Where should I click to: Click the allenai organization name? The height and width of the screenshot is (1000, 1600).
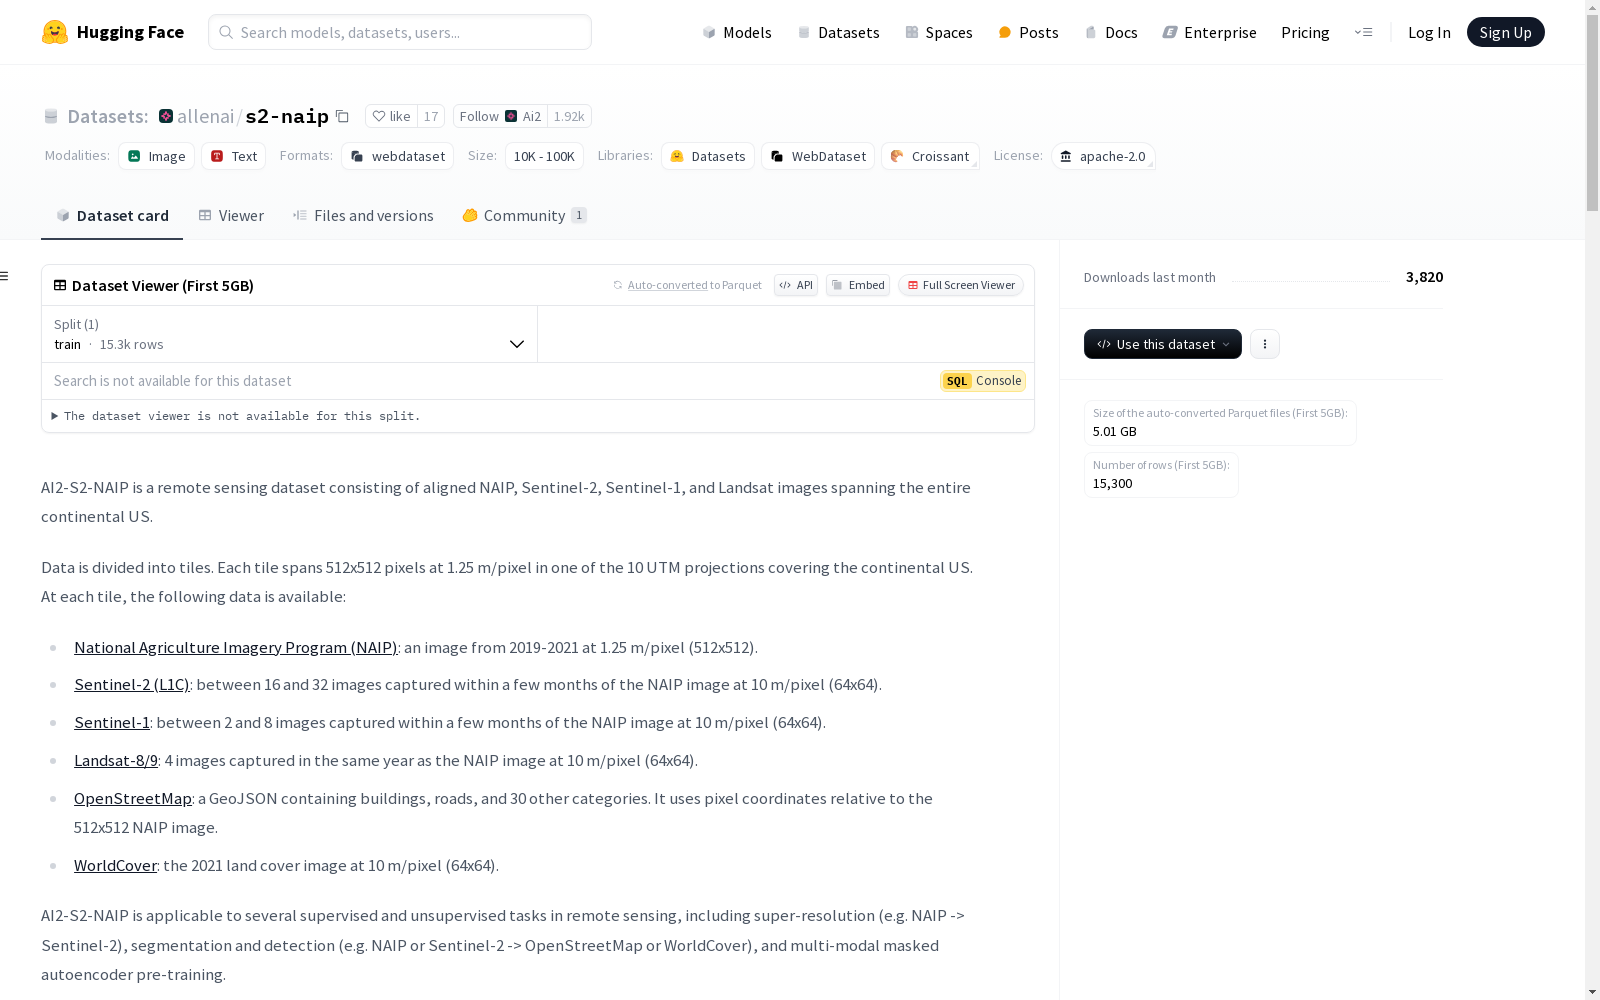206,116
